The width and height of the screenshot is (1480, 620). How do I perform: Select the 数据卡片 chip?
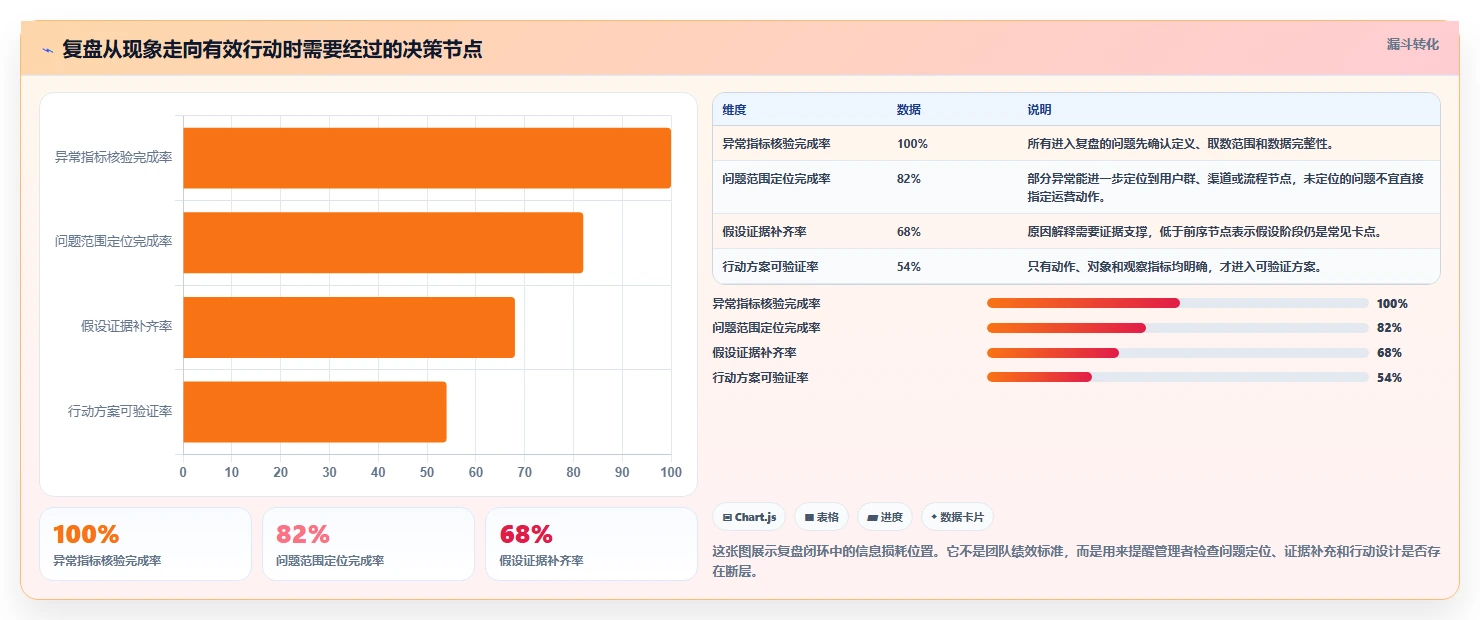pyautogui.click(x=957, y=517)
